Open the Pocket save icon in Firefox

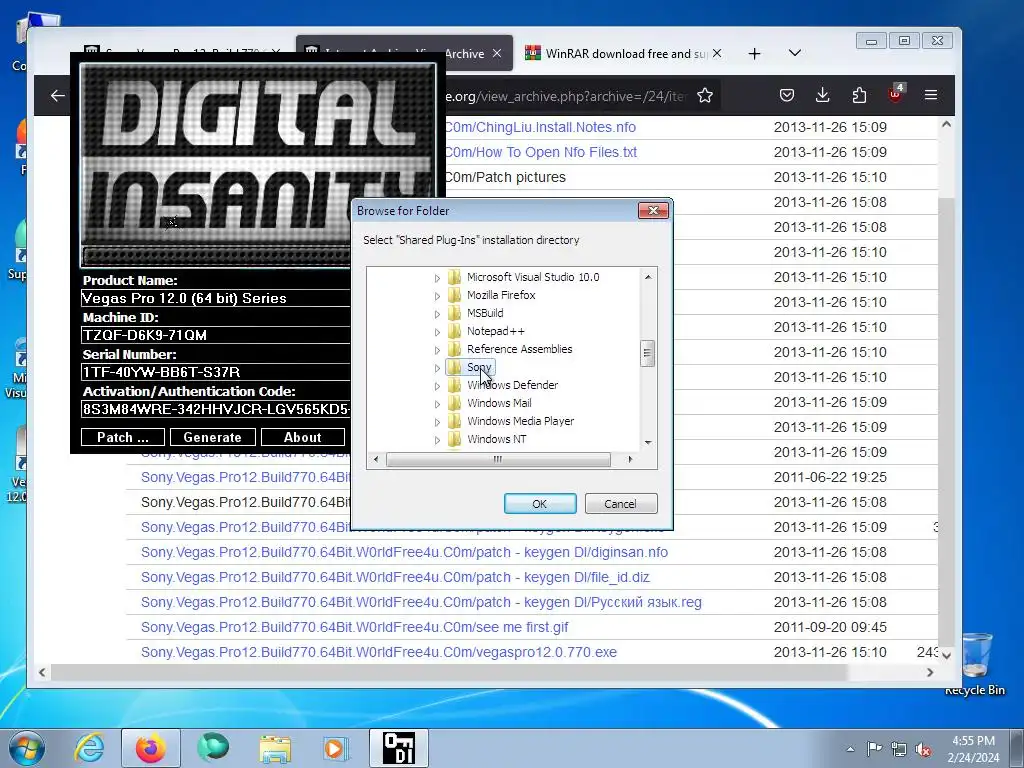787,95
